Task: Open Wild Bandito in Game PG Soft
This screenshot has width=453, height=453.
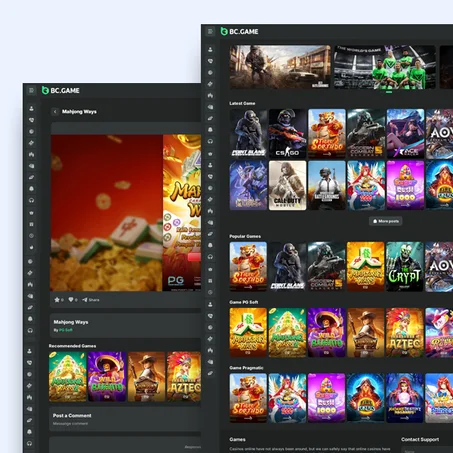Action: [327, 332]
